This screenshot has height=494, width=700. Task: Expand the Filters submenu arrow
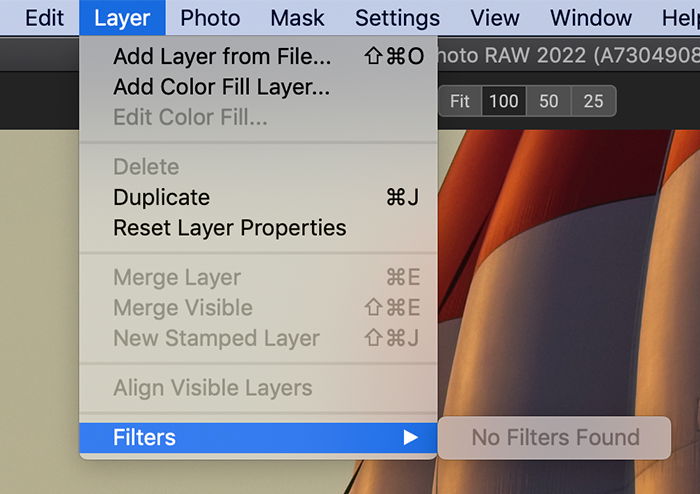click(410, 437)
